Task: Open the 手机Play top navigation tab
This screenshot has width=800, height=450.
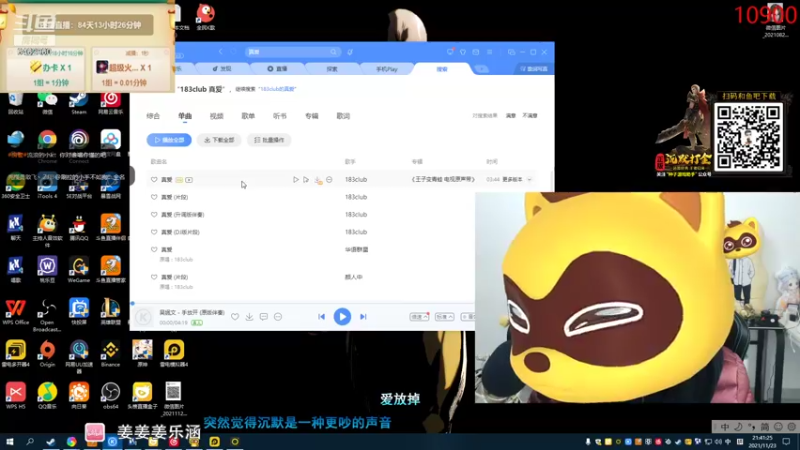Action: (x=386, y=69)
